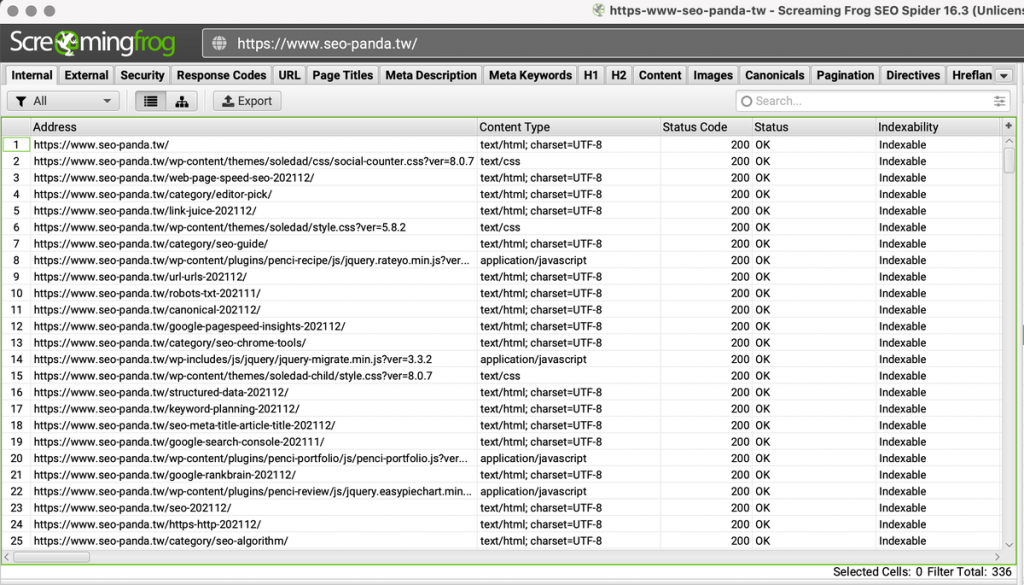
Task: Click into the Search field
Action: [x=872, y=101]
